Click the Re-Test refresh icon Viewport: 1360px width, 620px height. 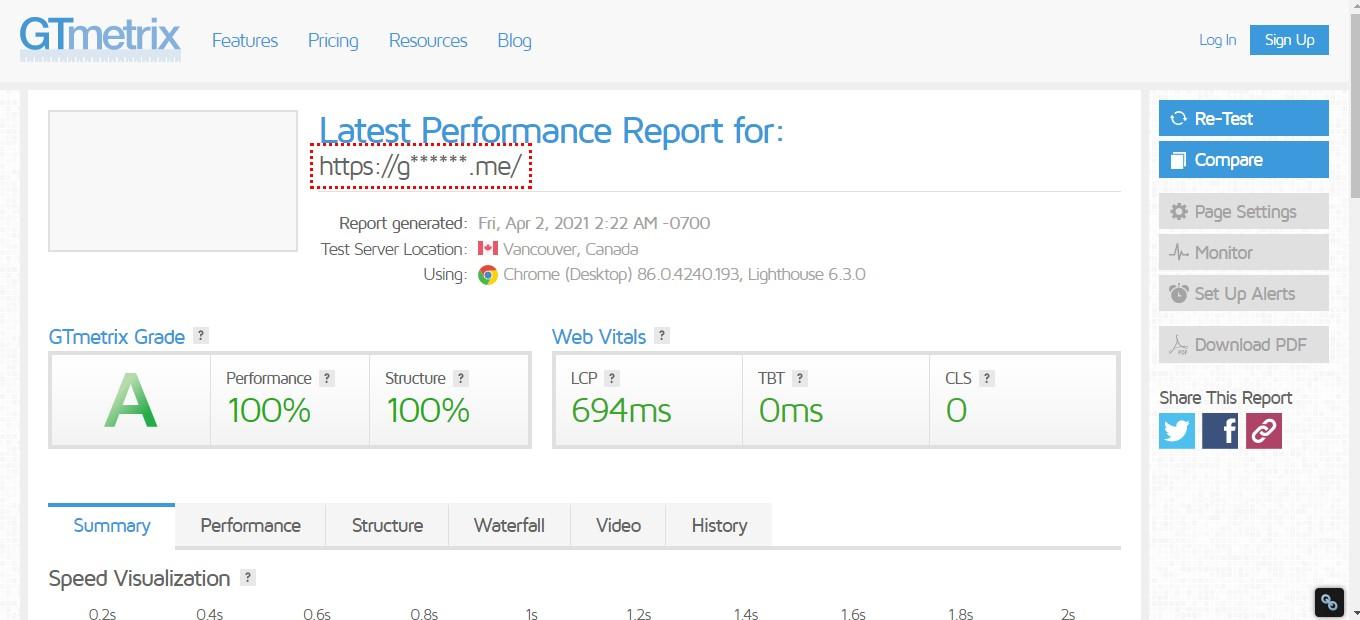point(1178,118)
